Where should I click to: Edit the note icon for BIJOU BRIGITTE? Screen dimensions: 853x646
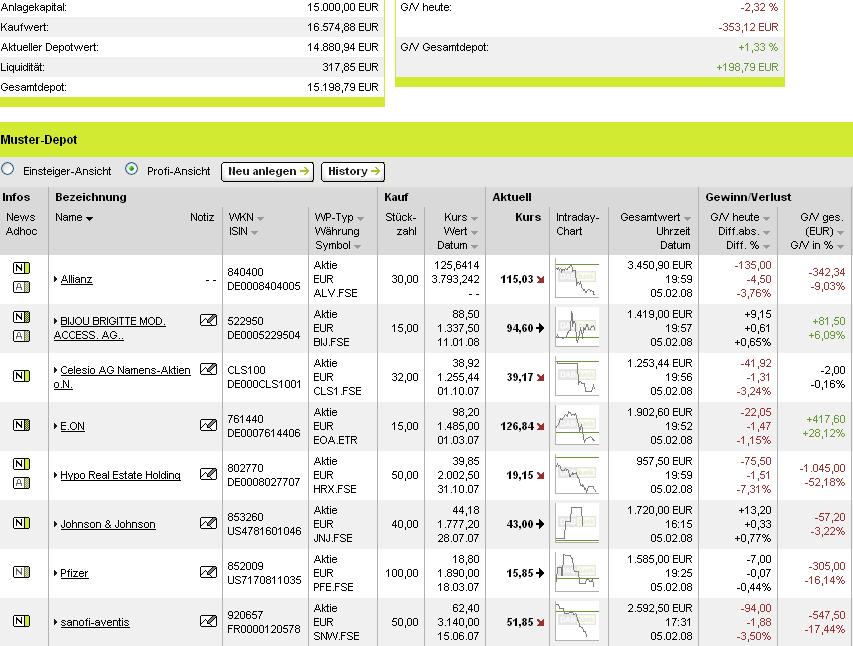tap(208, 320)
